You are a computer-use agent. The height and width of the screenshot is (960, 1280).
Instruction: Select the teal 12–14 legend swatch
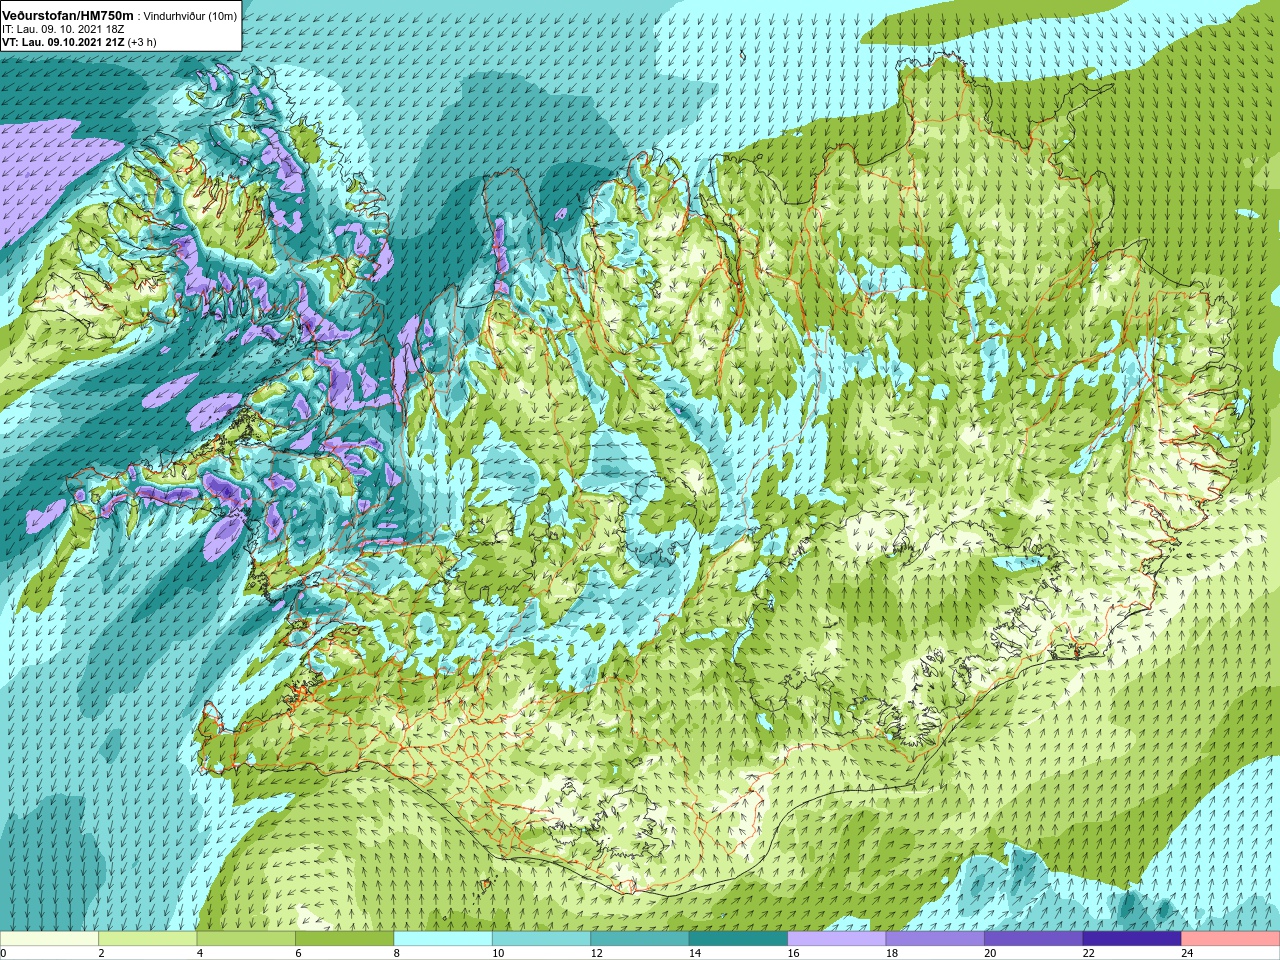click(x=640, y=939)
